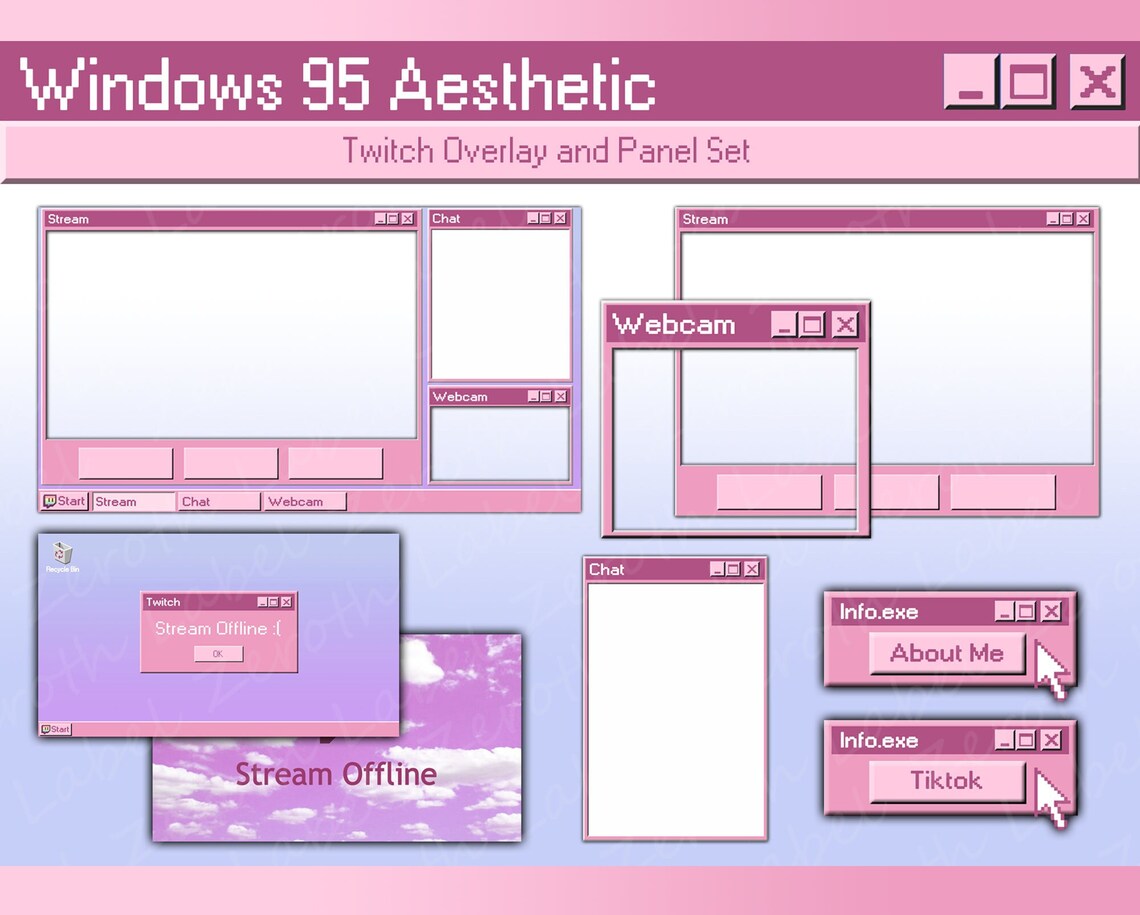Select the Webcam taskbar tab
Viewport: 1140px width, 915px height.
coord(303,501)
